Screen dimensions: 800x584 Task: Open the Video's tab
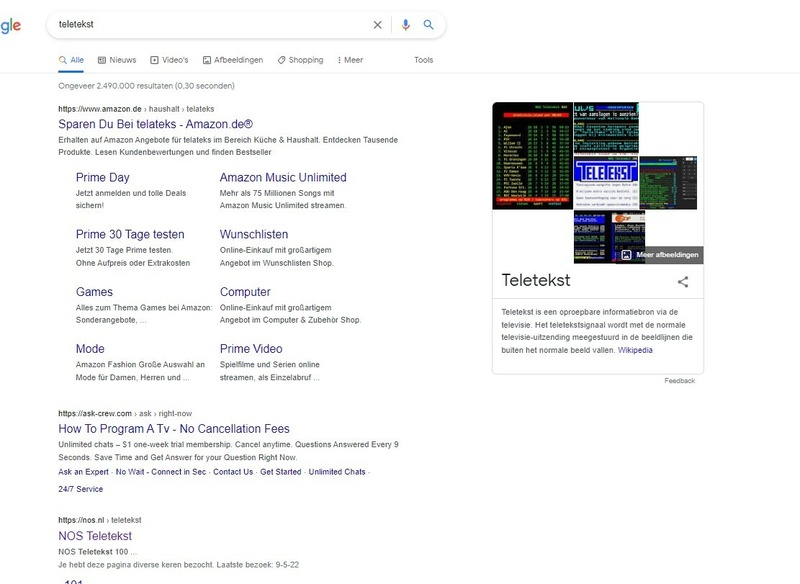click(169, 60)
